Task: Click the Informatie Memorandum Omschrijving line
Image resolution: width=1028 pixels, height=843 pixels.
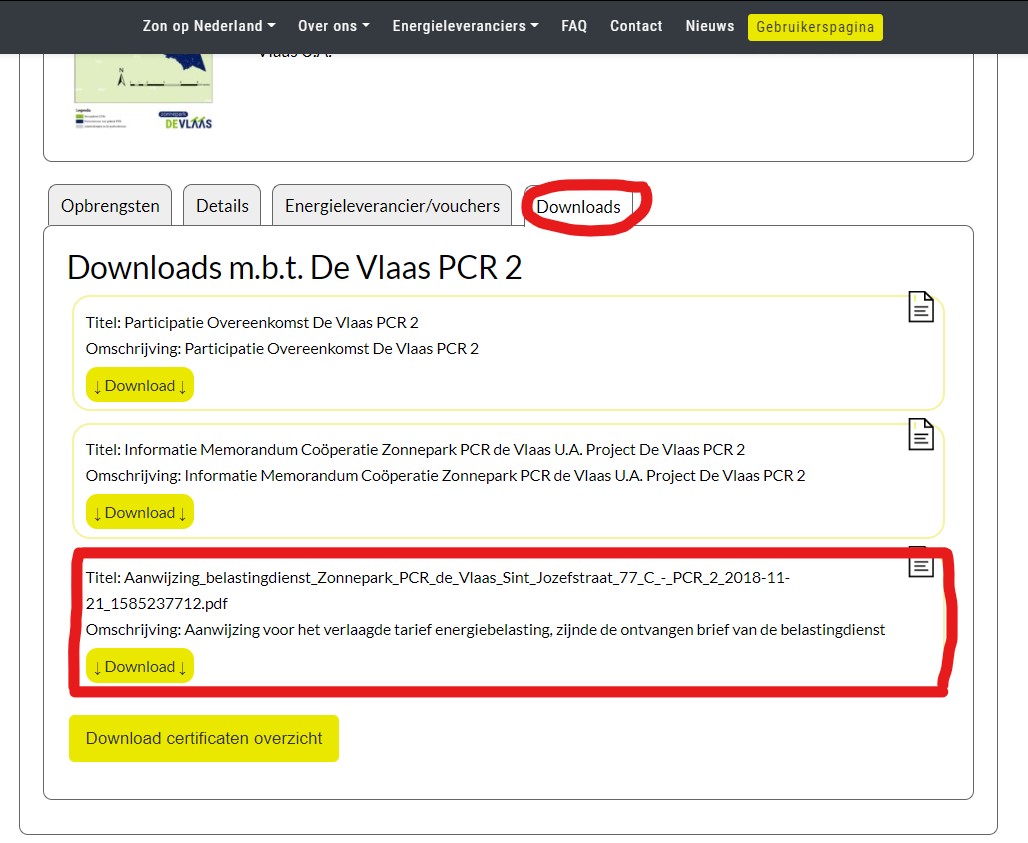Action: [445, 475]
